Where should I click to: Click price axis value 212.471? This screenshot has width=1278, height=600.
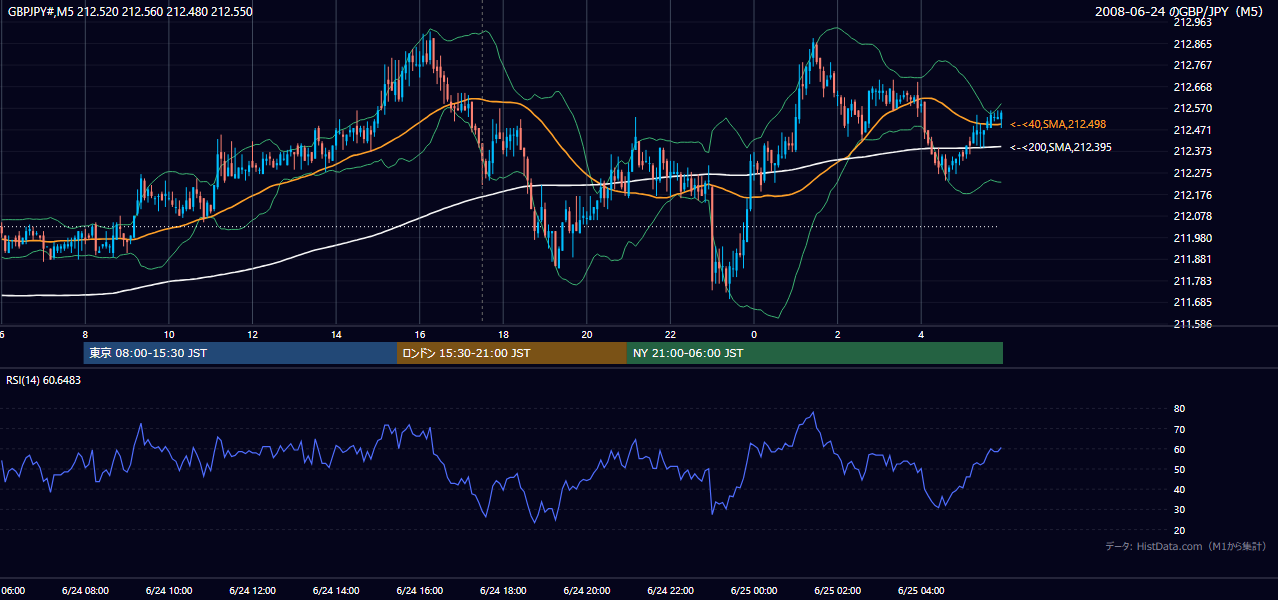[1192, 130]
